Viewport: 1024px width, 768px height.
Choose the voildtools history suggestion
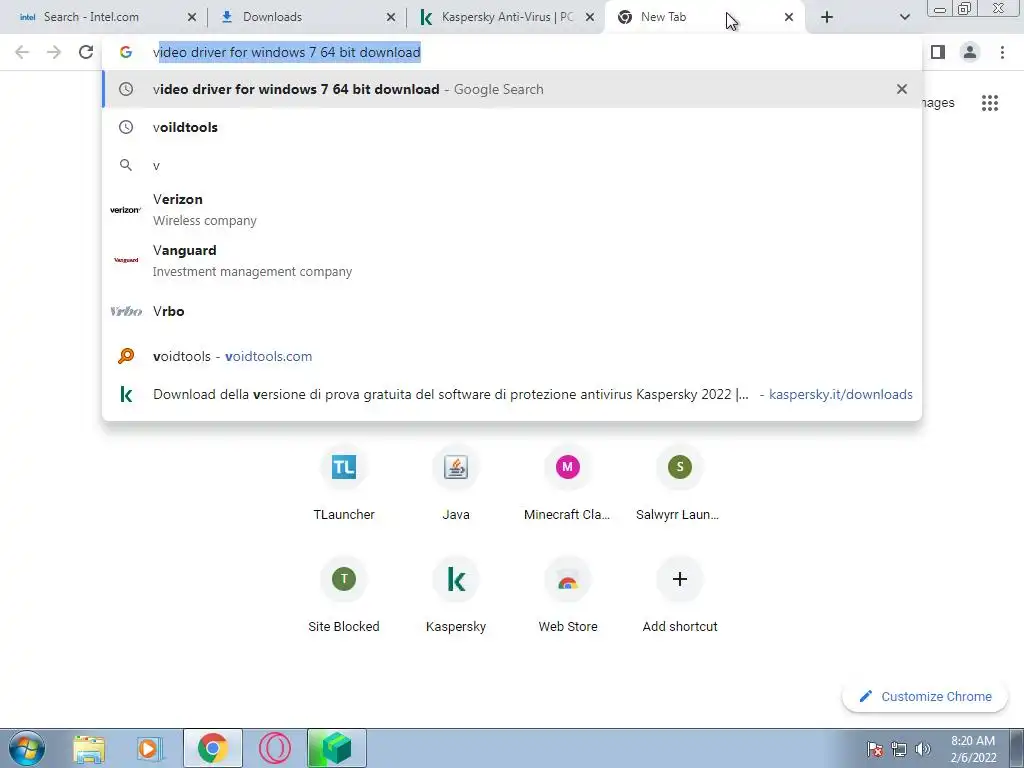[512, 127]
